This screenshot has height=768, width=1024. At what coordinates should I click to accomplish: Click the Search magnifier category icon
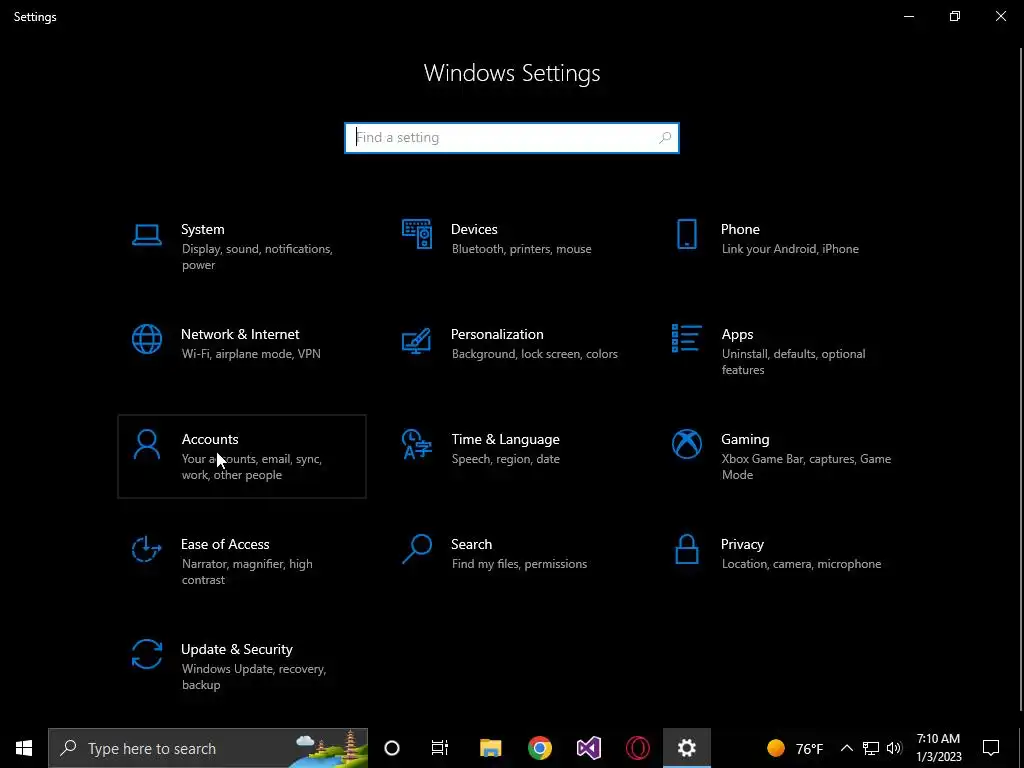coord(417,549)
